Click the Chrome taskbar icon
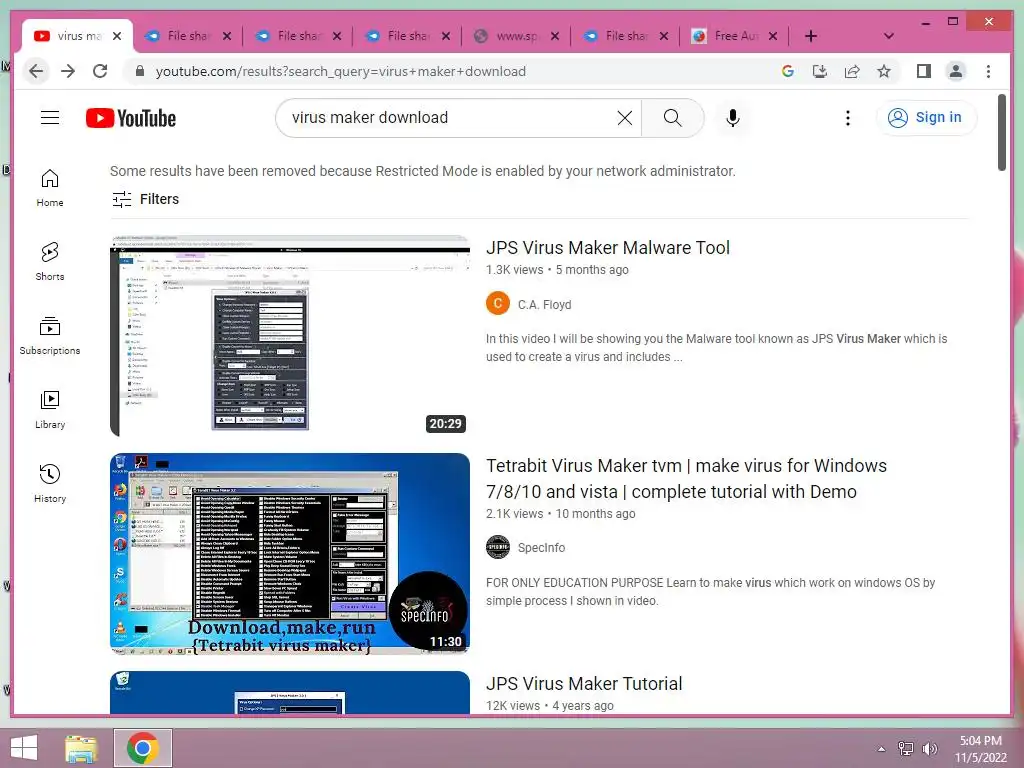The height and width of the screenshot is (768, 1024). [x=143, y=748]
